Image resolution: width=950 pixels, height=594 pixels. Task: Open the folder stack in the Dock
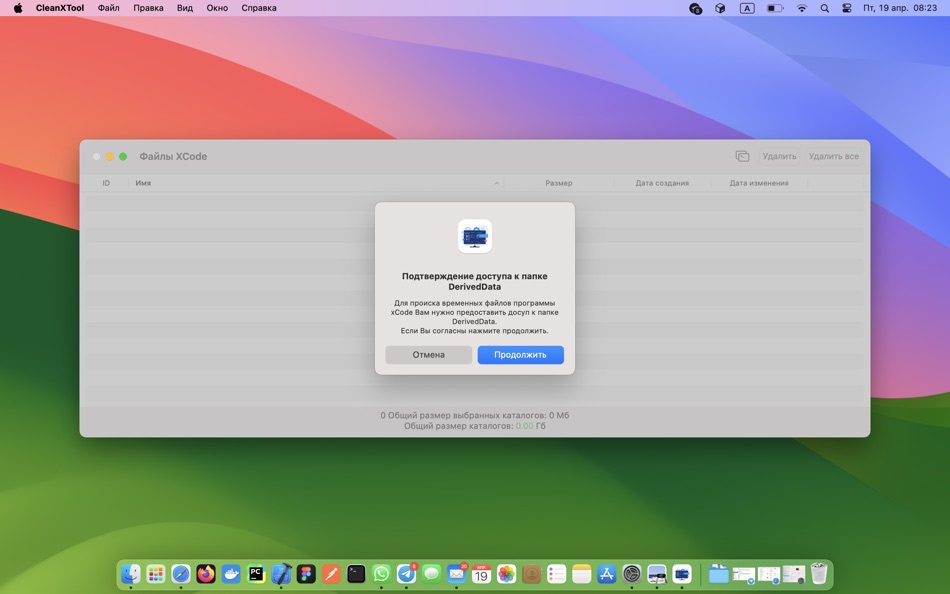click(x=719, y=573)
